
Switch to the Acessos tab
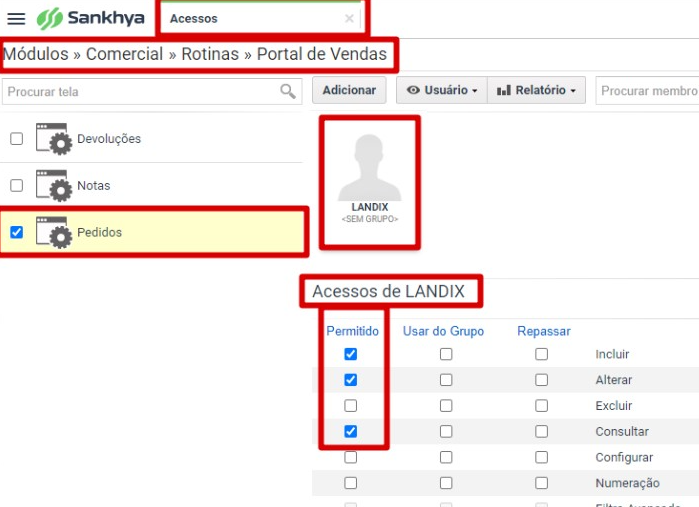click(x=194, y=19)
